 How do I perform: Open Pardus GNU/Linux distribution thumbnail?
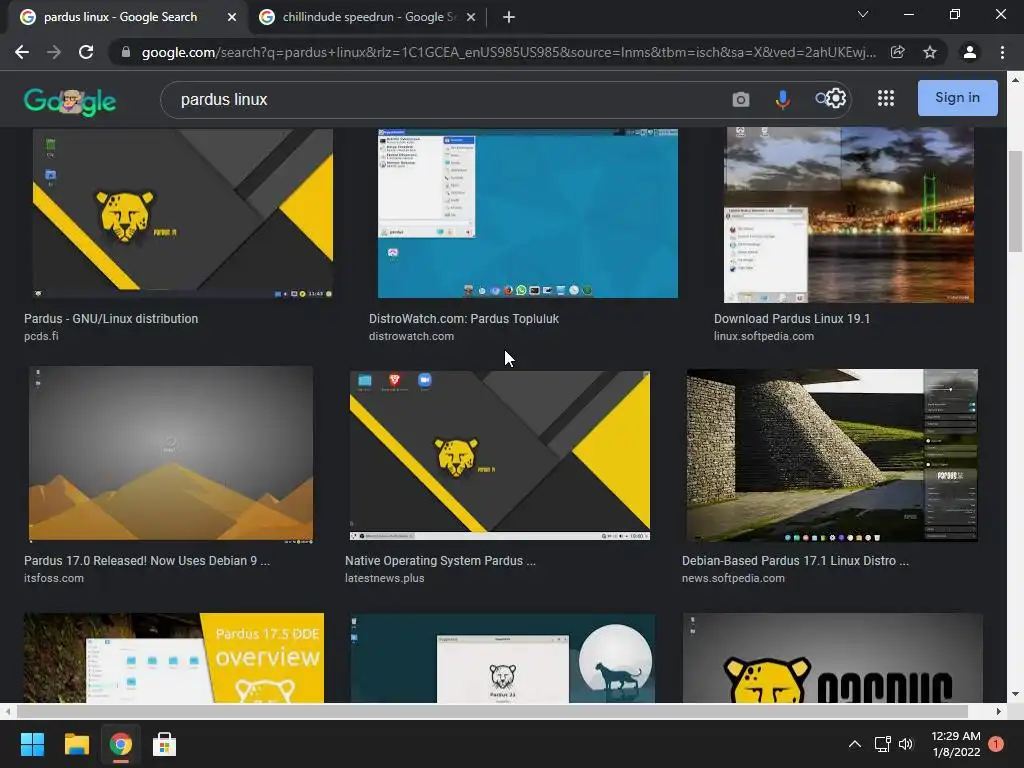(183, 213)
